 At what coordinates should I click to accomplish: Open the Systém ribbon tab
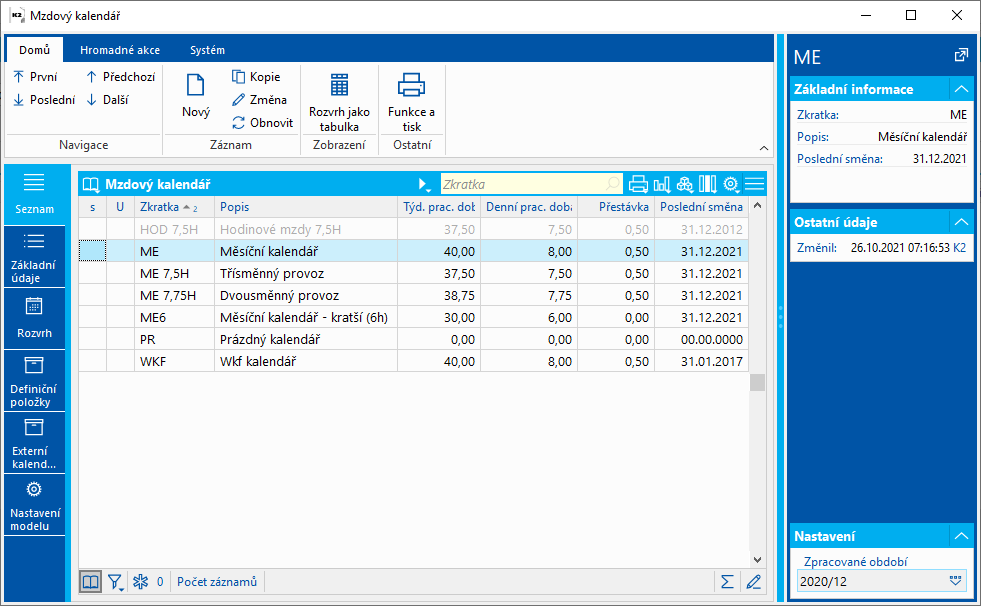(207, 50)
